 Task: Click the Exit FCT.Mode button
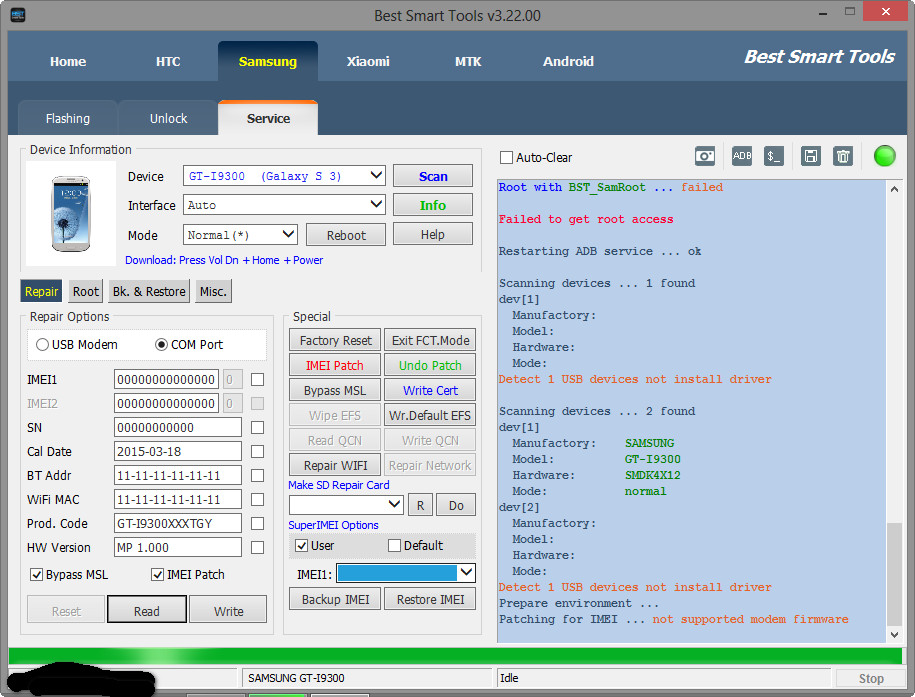430,340
